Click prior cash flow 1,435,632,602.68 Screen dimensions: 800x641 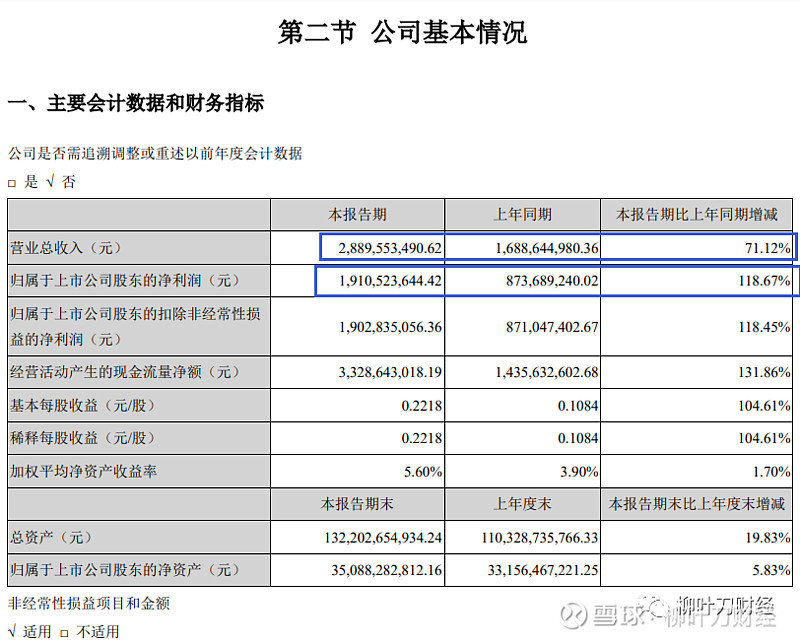coord(547,372)
